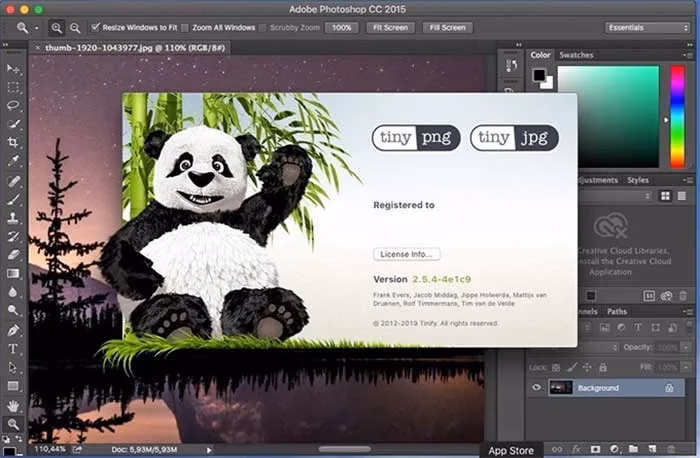Select the Pen tool
Screen dimensions: 700x458
click(x=13, y=330)
